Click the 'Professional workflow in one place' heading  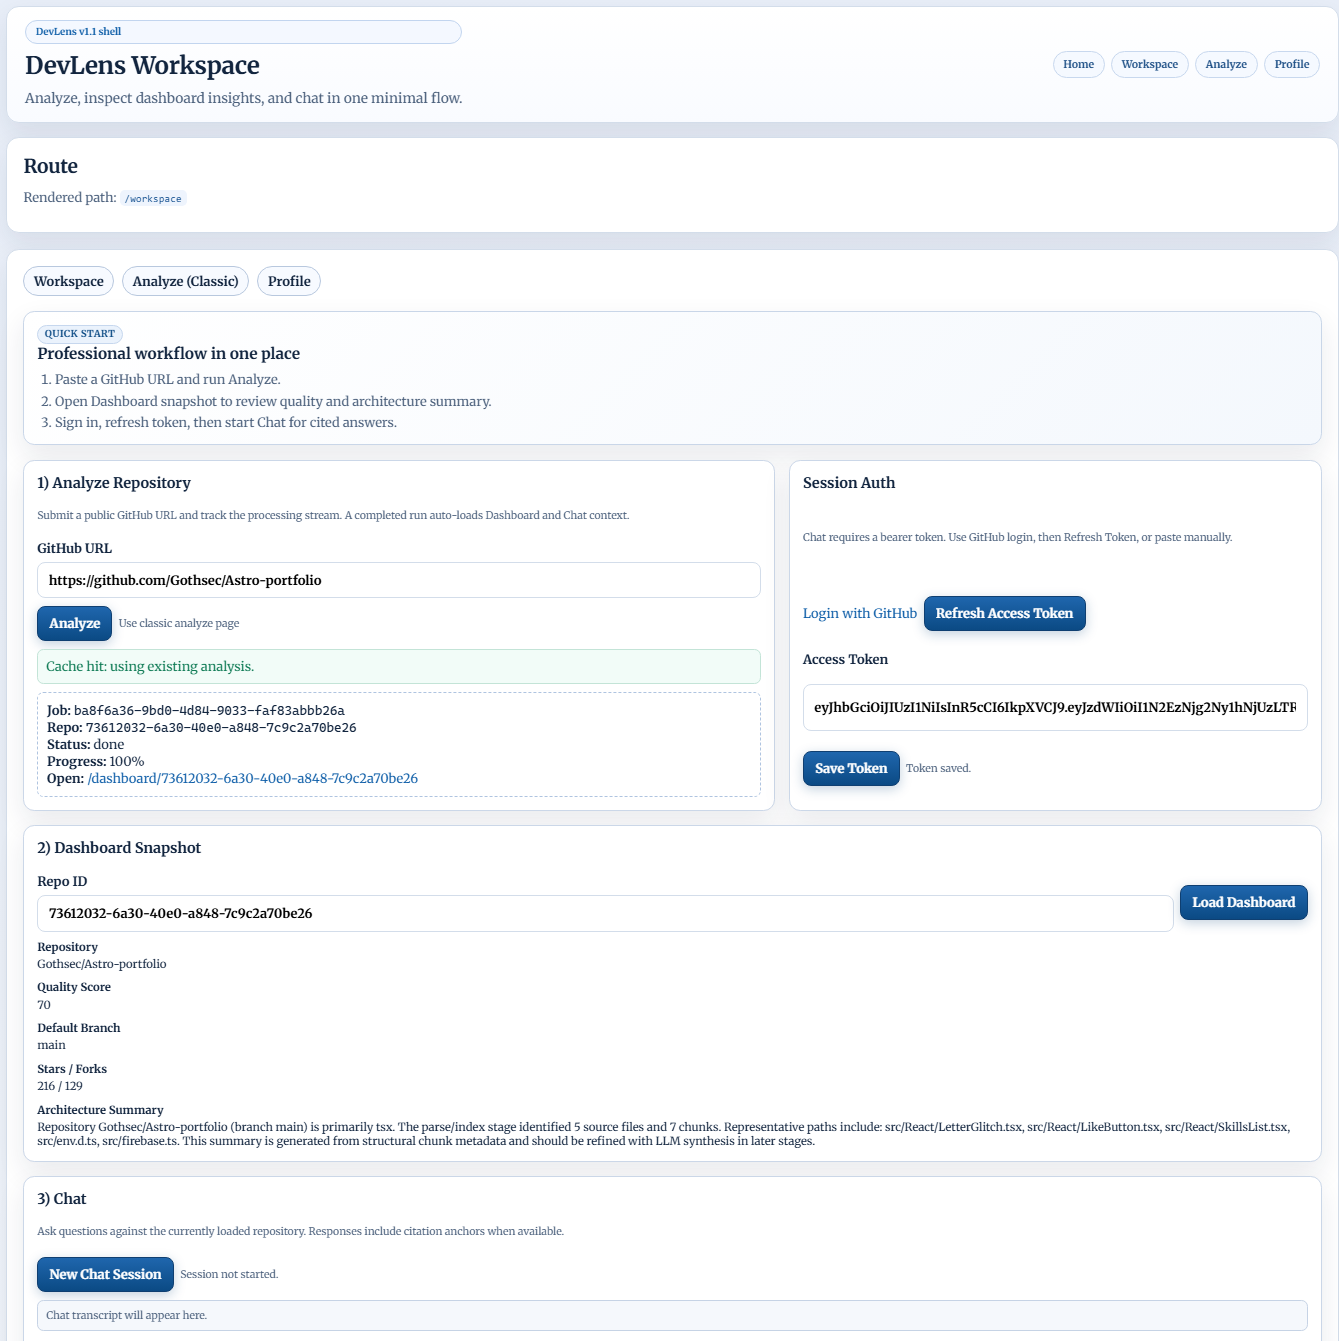click(x=169, y=353)
